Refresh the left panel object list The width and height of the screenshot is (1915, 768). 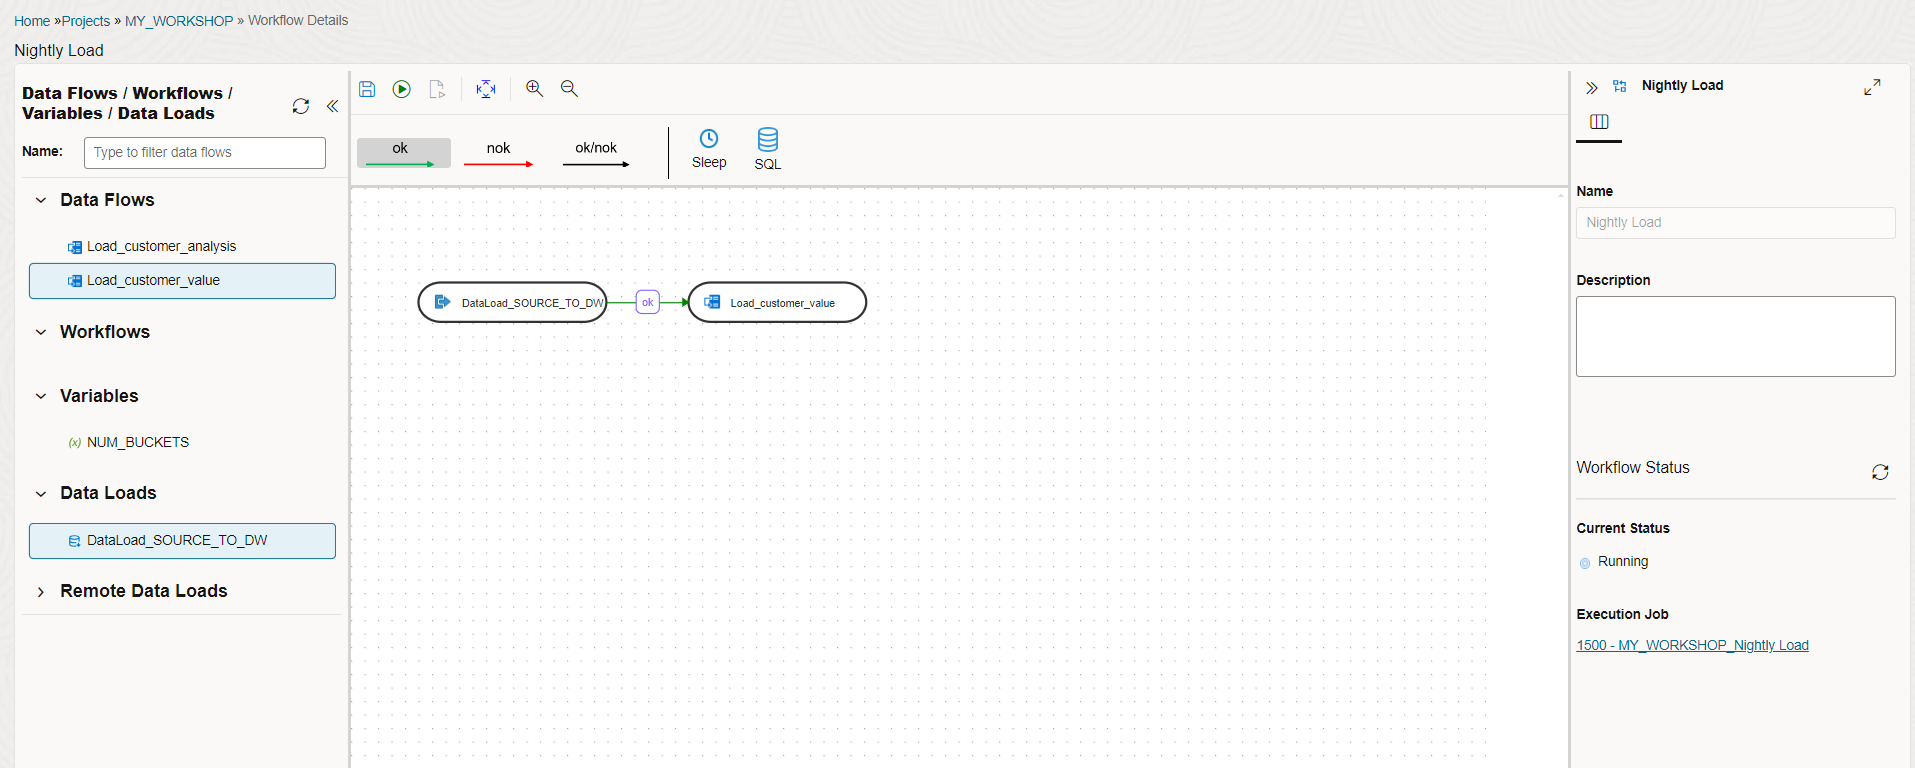tap(301, 106)
